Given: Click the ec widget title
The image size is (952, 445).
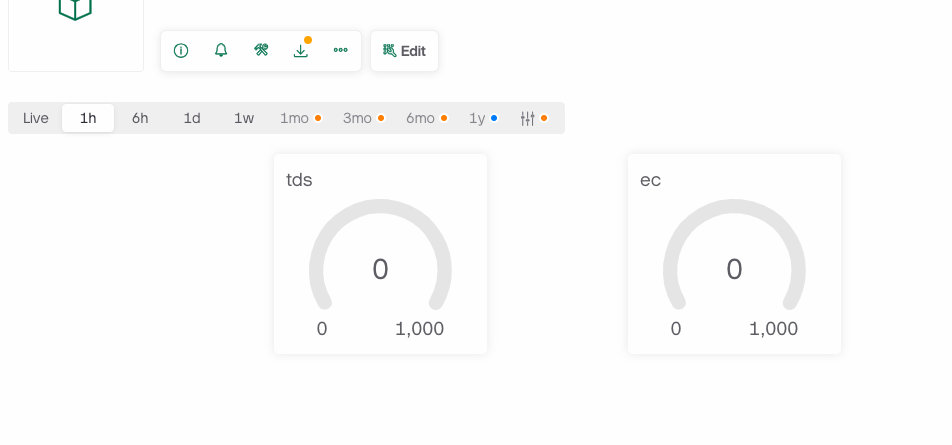Looking at the screenshot, I should pyautogui.click(x=650, y=180).
